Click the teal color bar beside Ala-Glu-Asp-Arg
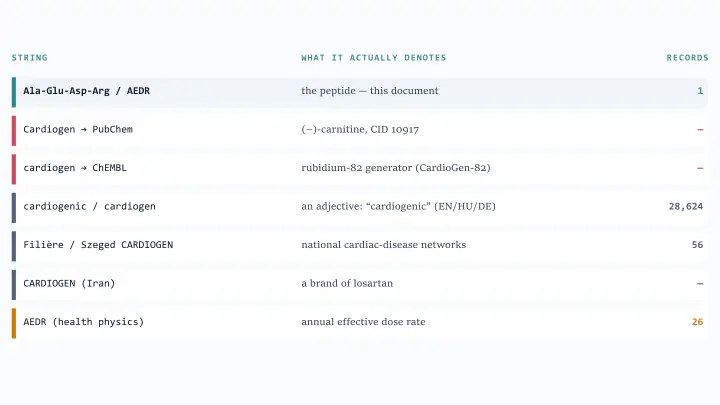 click(14, 92)
